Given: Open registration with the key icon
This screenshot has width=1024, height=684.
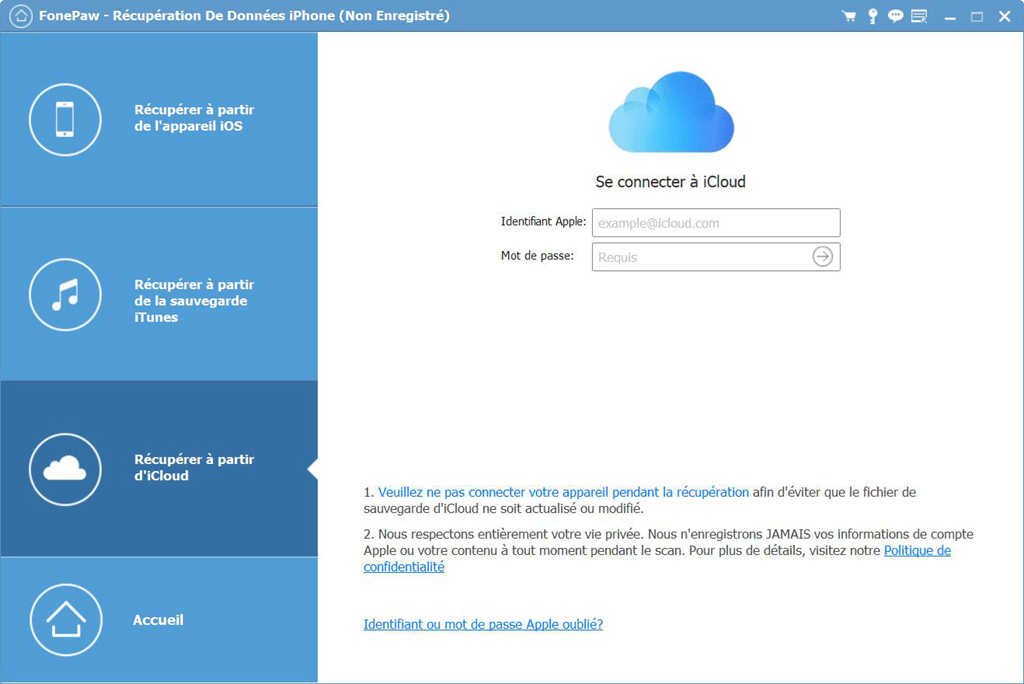Looking at the screenshot, I should click(x=872, y=16).
